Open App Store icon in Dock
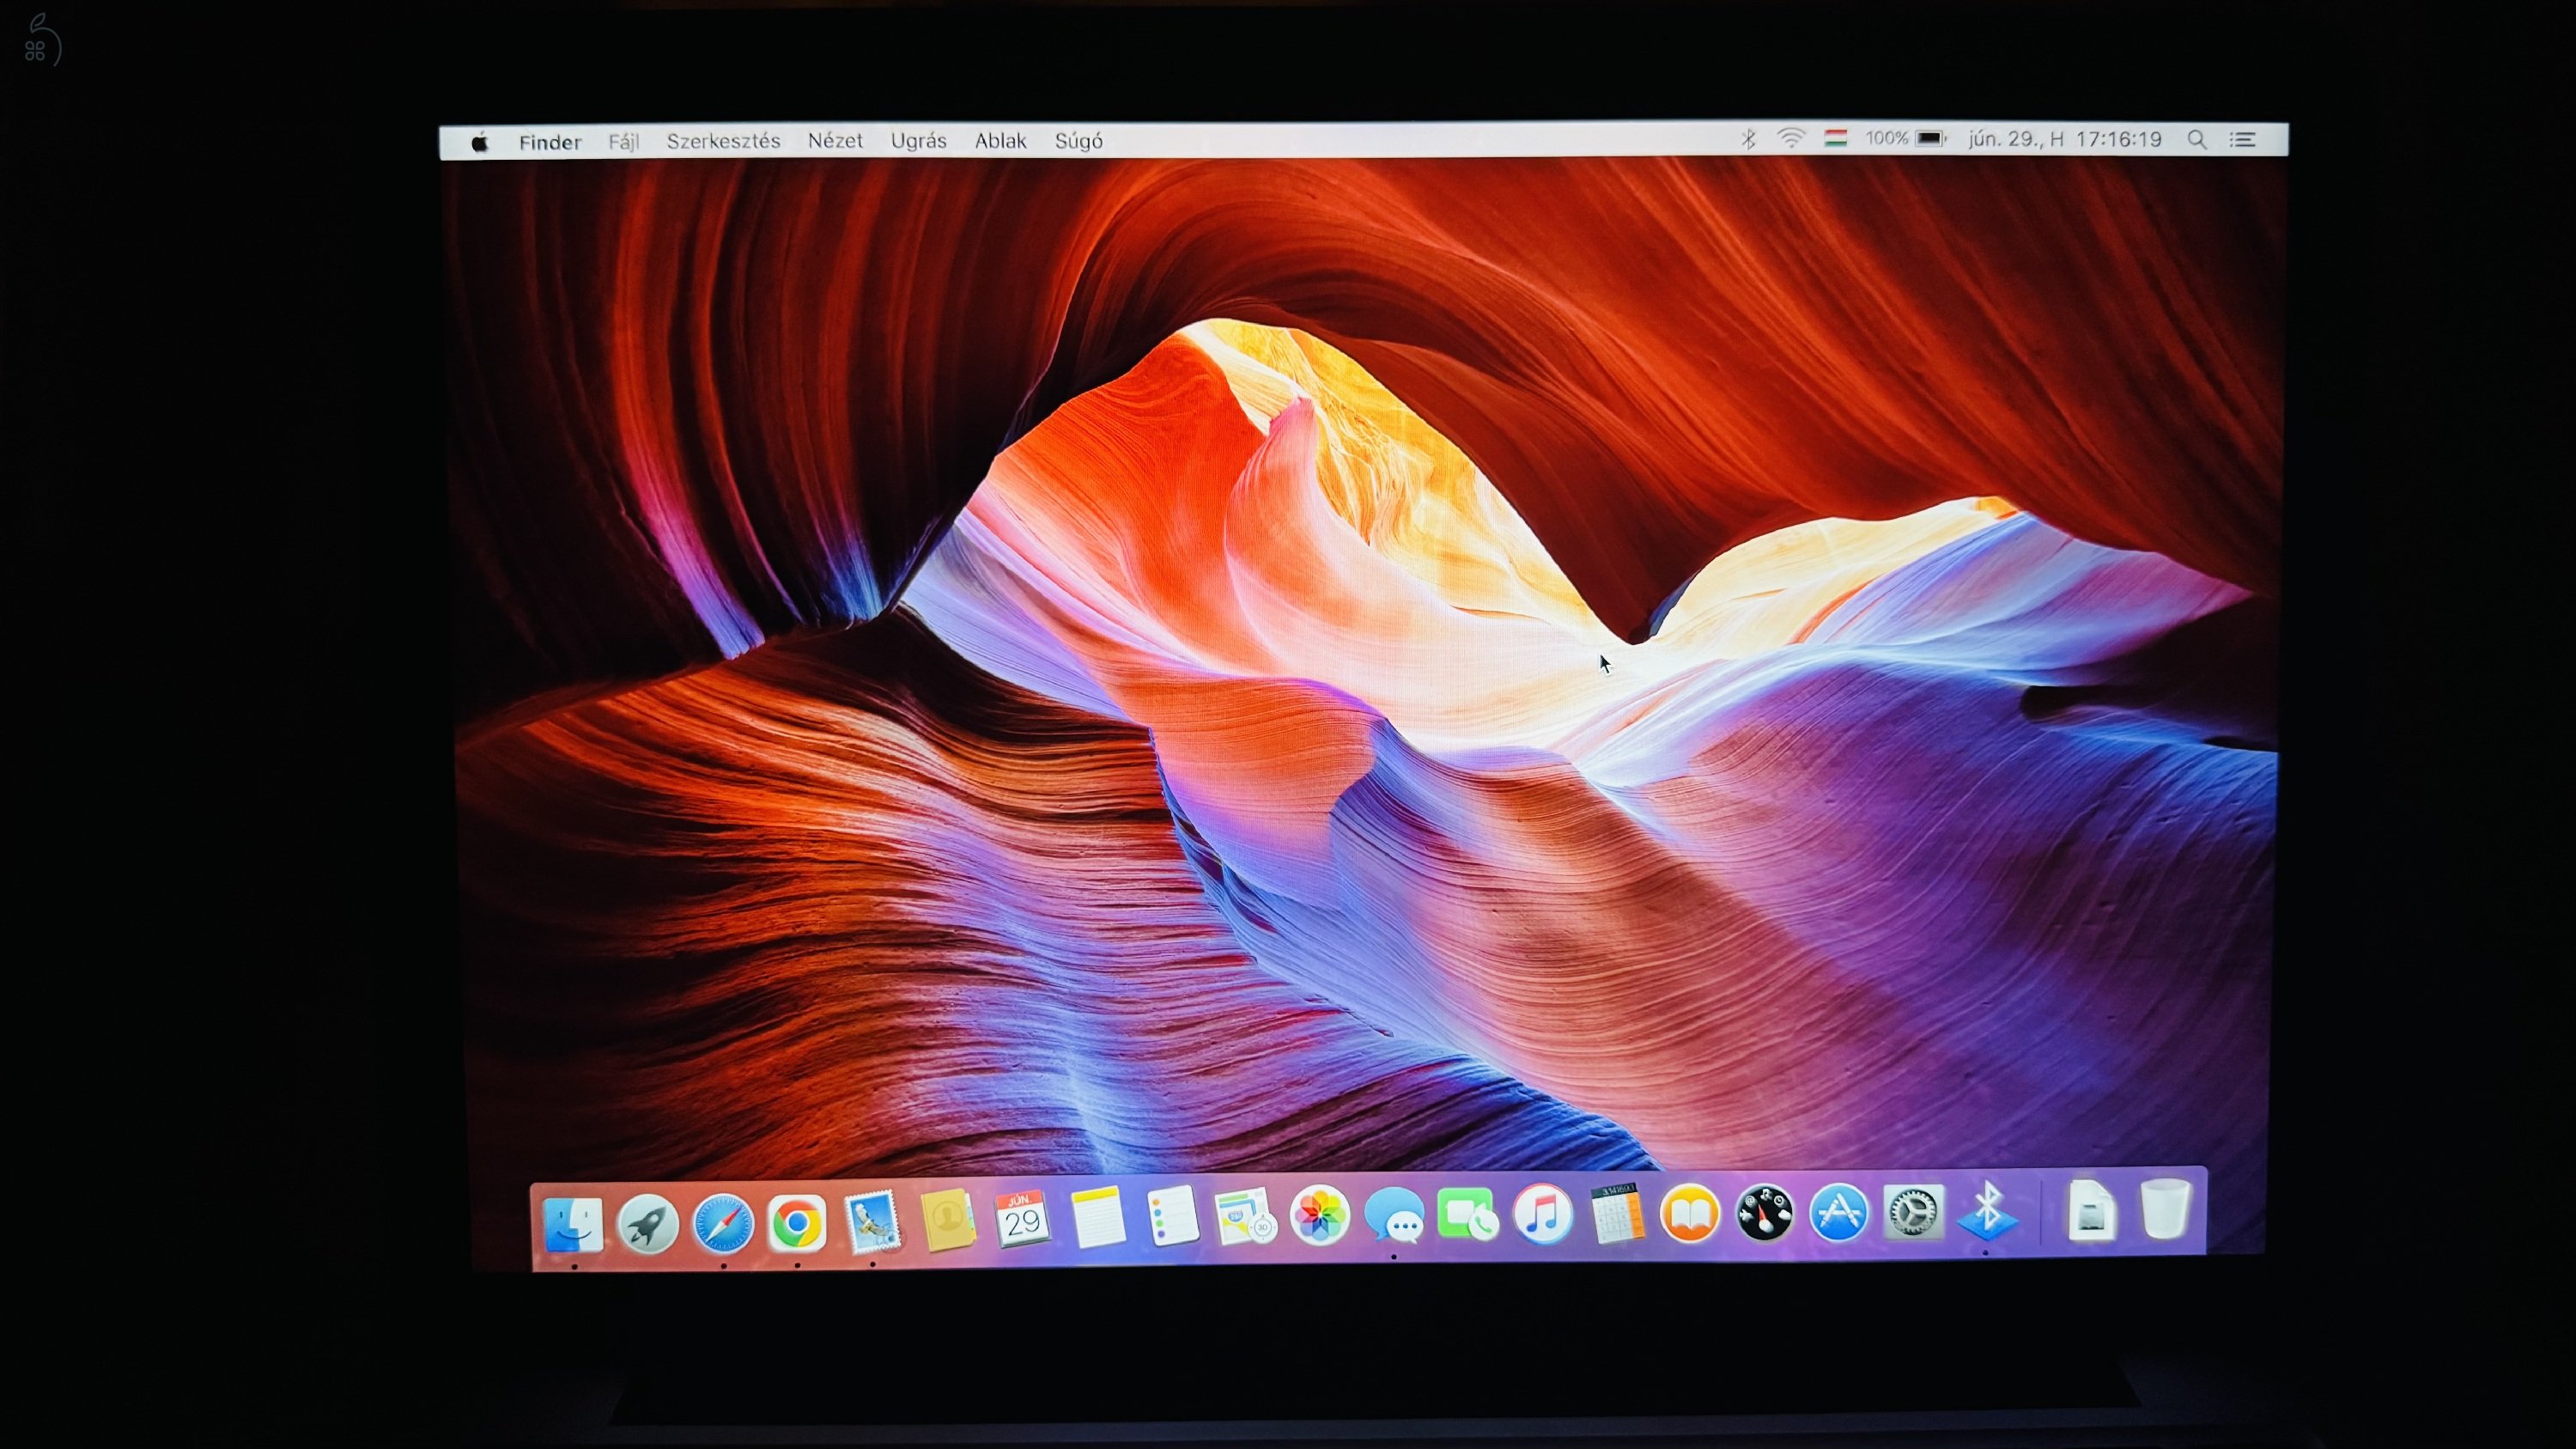Image resolution: width=2576 pixels, height=1449 pixels. 1838,1212
